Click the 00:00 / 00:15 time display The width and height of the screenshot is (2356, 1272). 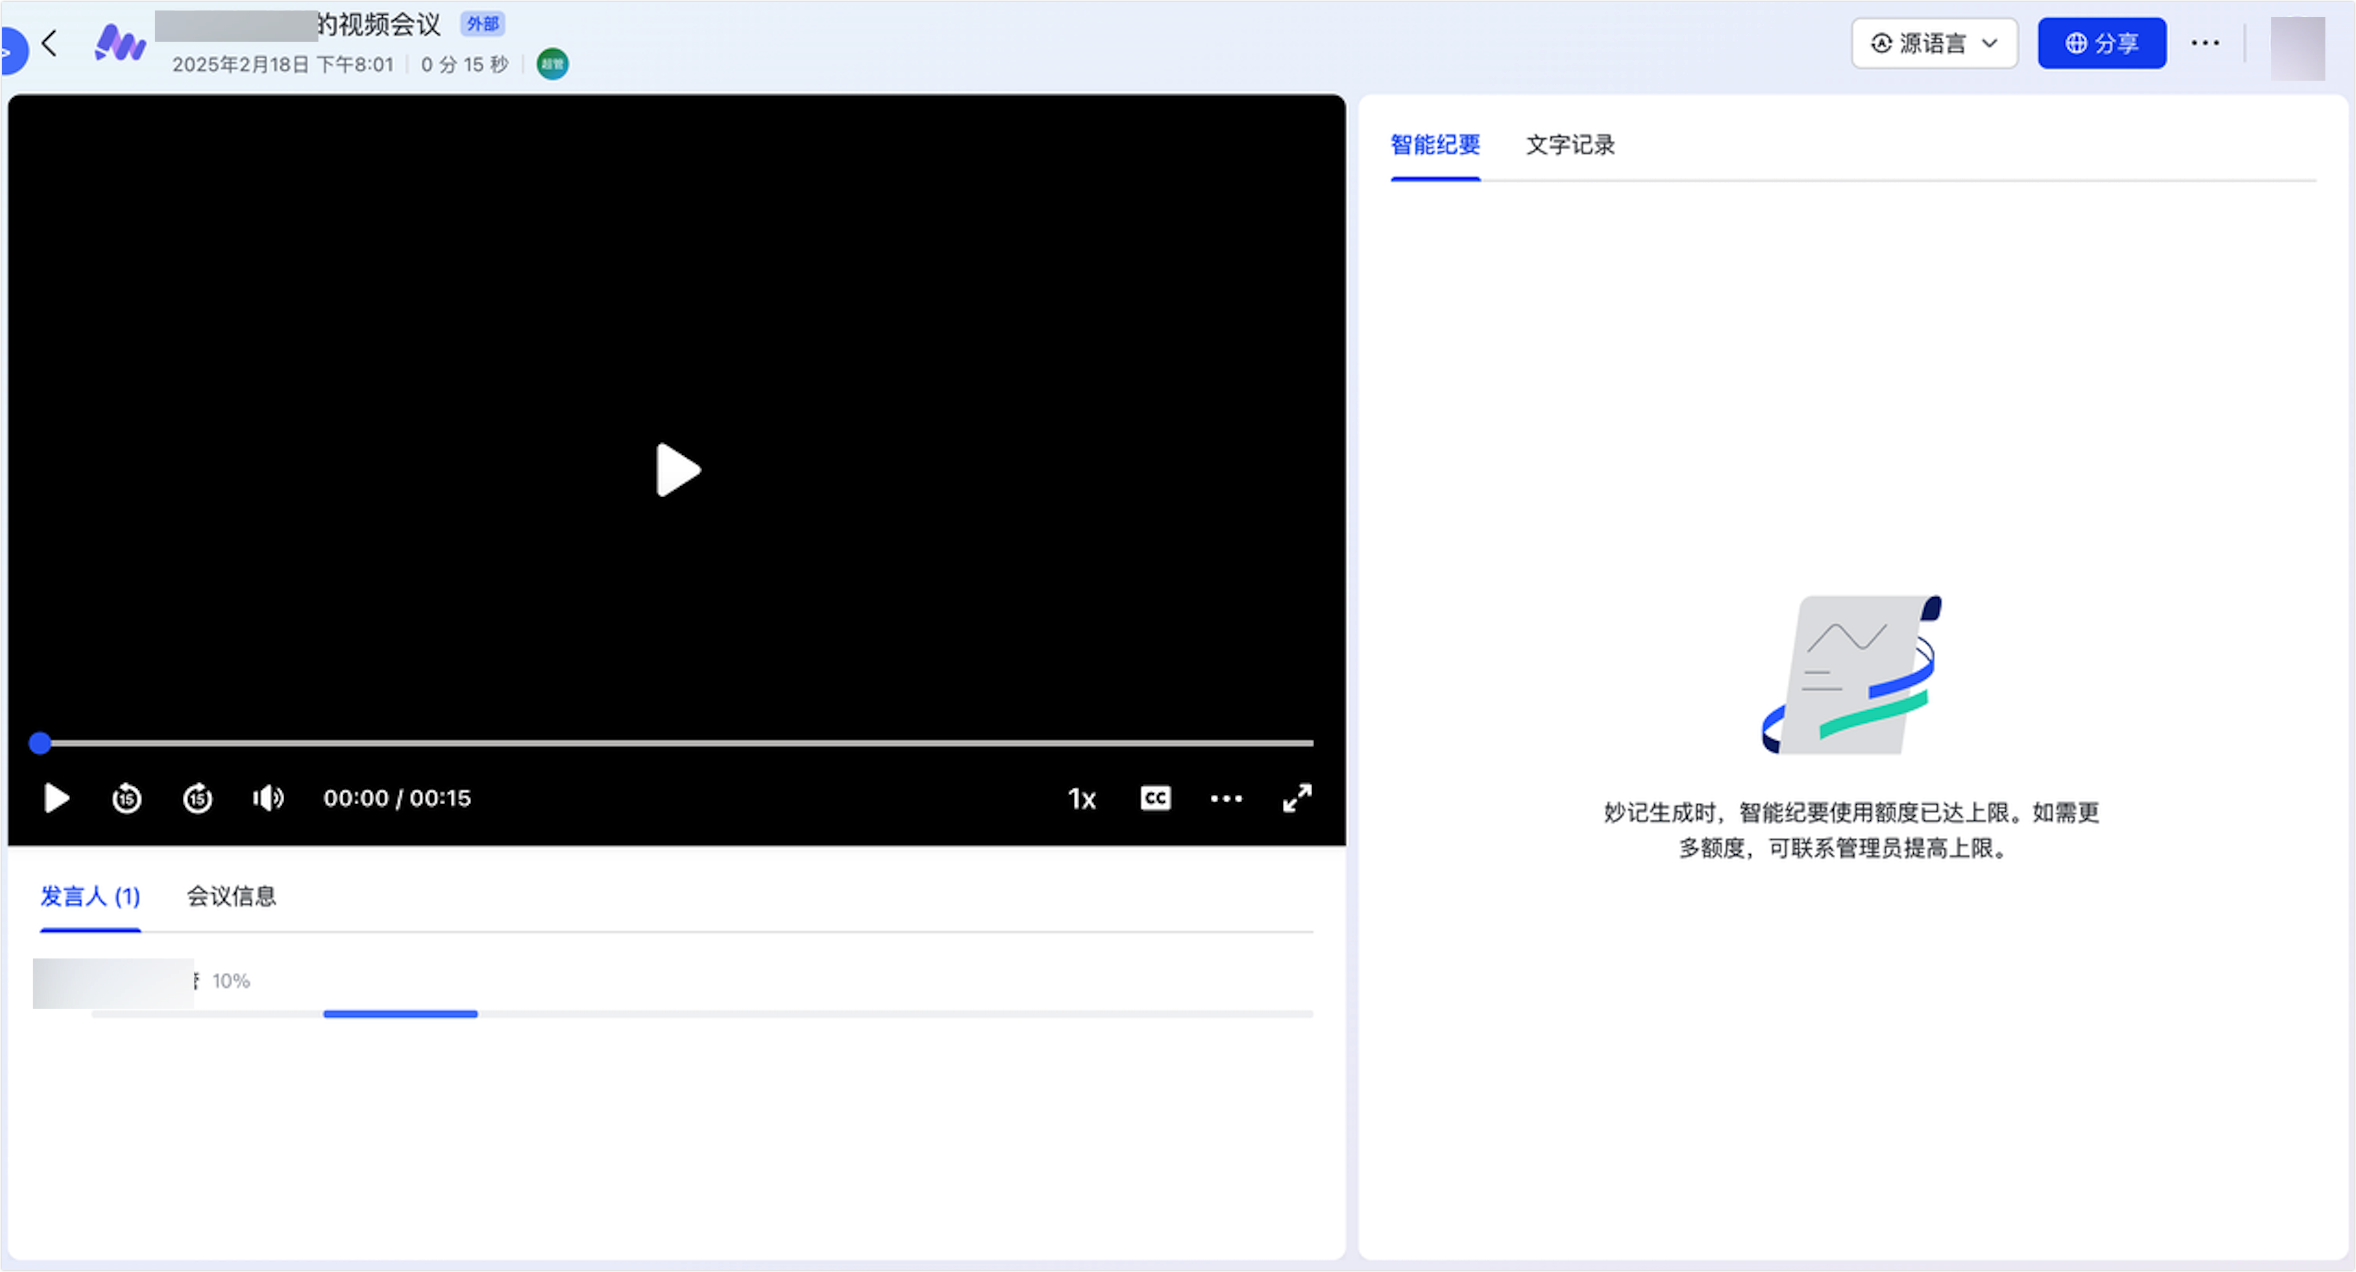[x=397, y=798]
